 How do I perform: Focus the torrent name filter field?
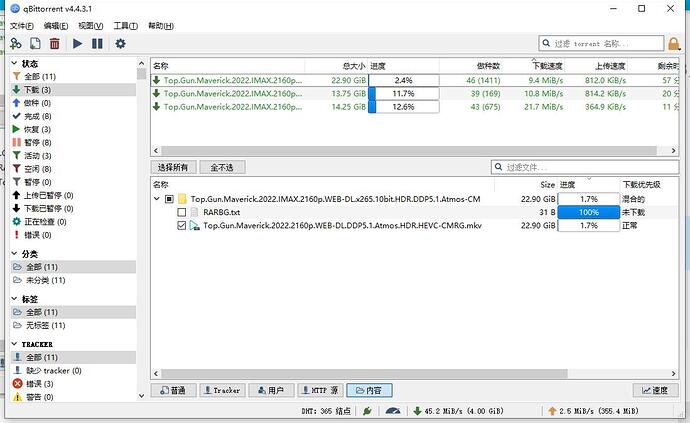point(601,44)
